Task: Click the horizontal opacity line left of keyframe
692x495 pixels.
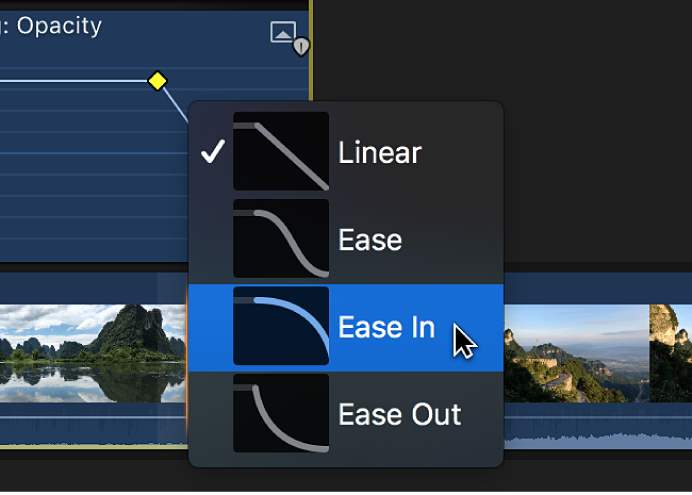Action: tap(70, 81)
